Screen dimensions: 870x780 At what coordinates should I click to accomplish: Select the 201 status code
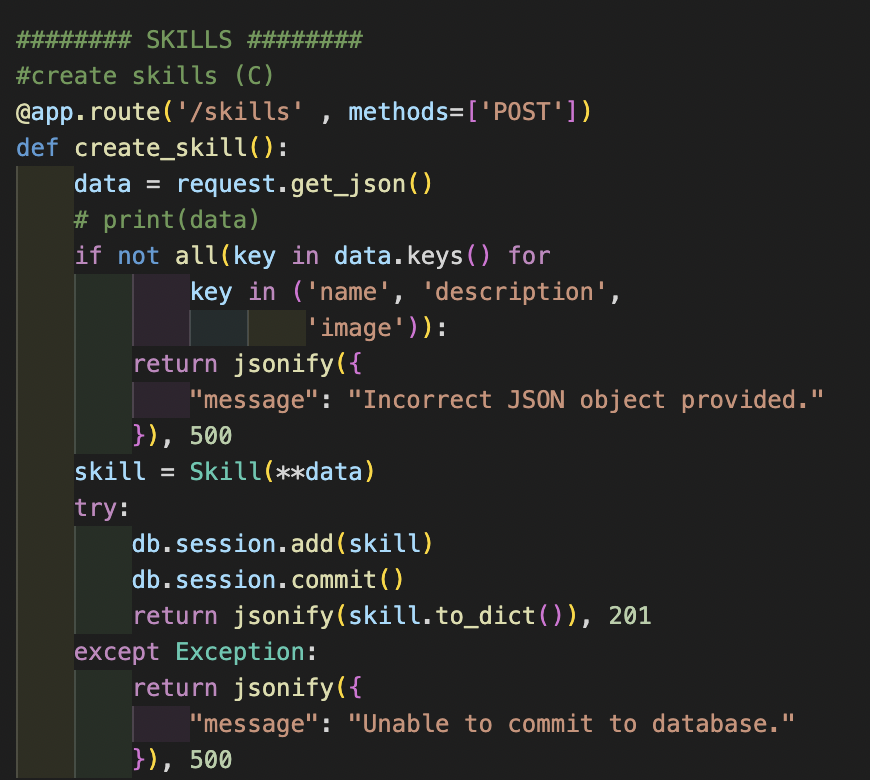click(635, 615)
